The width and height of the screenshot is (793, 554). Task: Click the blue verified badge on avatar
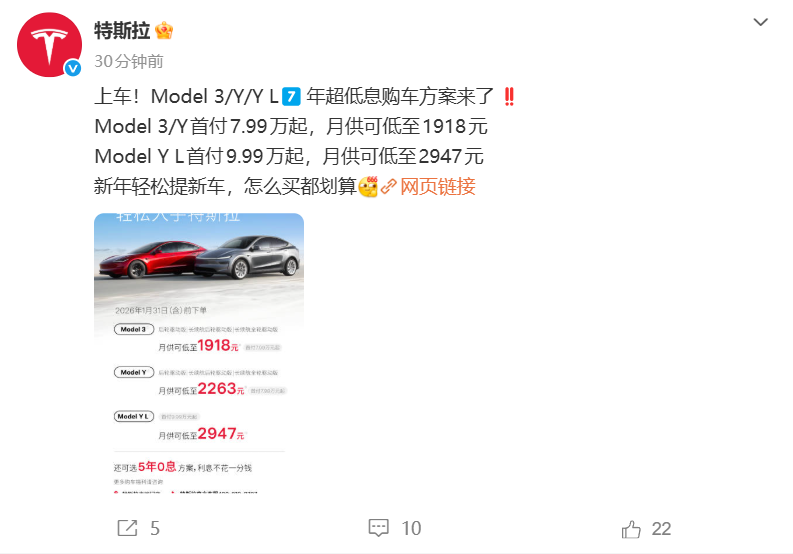(x=73, y=68)
